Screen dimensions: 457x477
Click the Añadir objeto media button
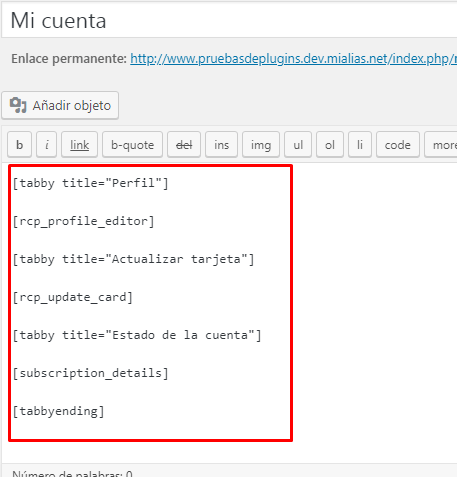[x=60, y=105]
